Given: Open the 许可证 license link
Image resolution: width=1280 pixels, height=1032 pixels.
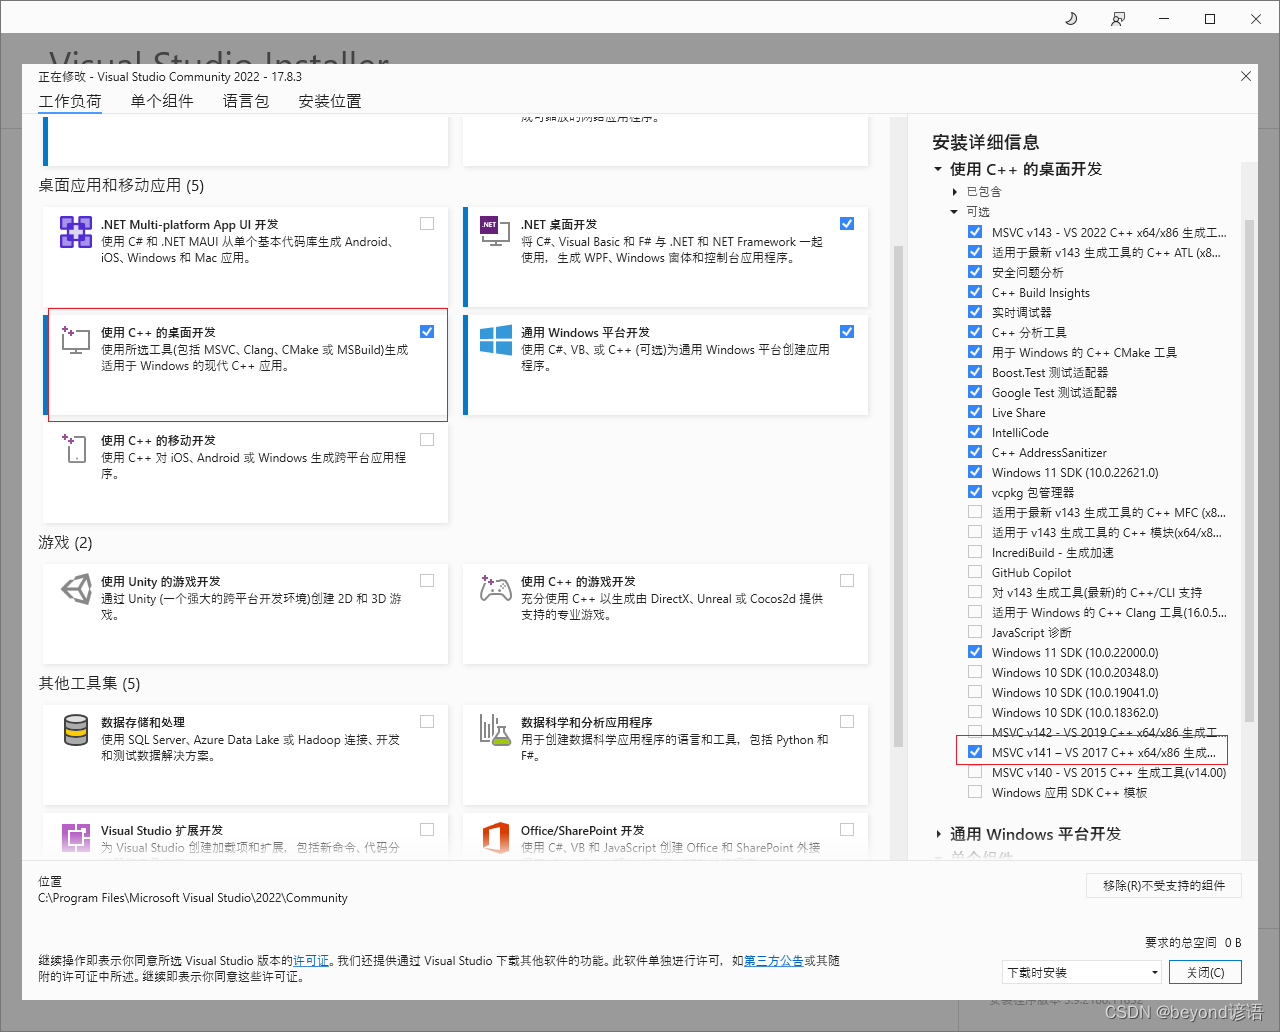Looking at the screenshot, I should [x=311, y=961].
